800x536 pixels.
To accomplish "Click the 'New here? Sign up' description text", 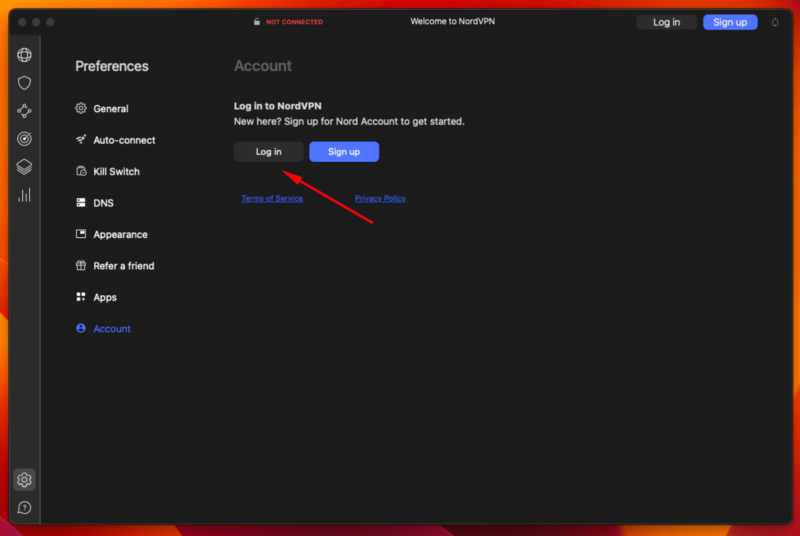I will pyautogui.click(x=349, y=121).
